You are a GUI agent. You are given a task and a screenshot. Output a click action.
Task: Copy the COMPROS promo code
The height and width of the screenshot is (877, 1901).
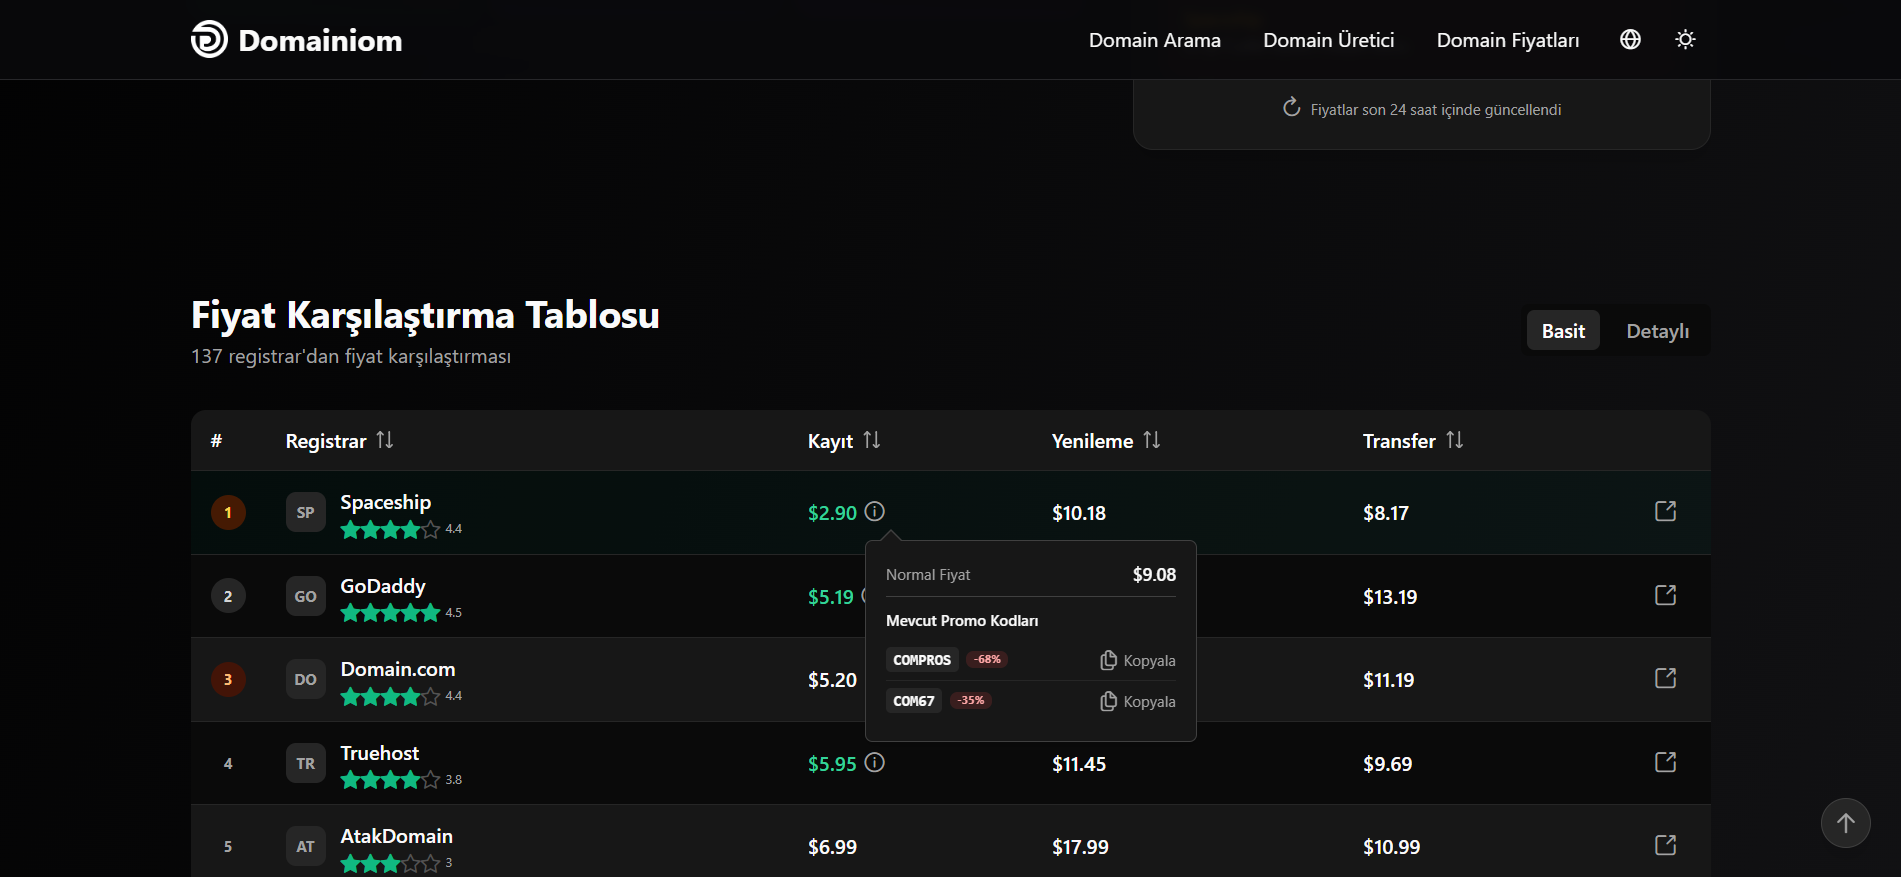point(1138,660)
